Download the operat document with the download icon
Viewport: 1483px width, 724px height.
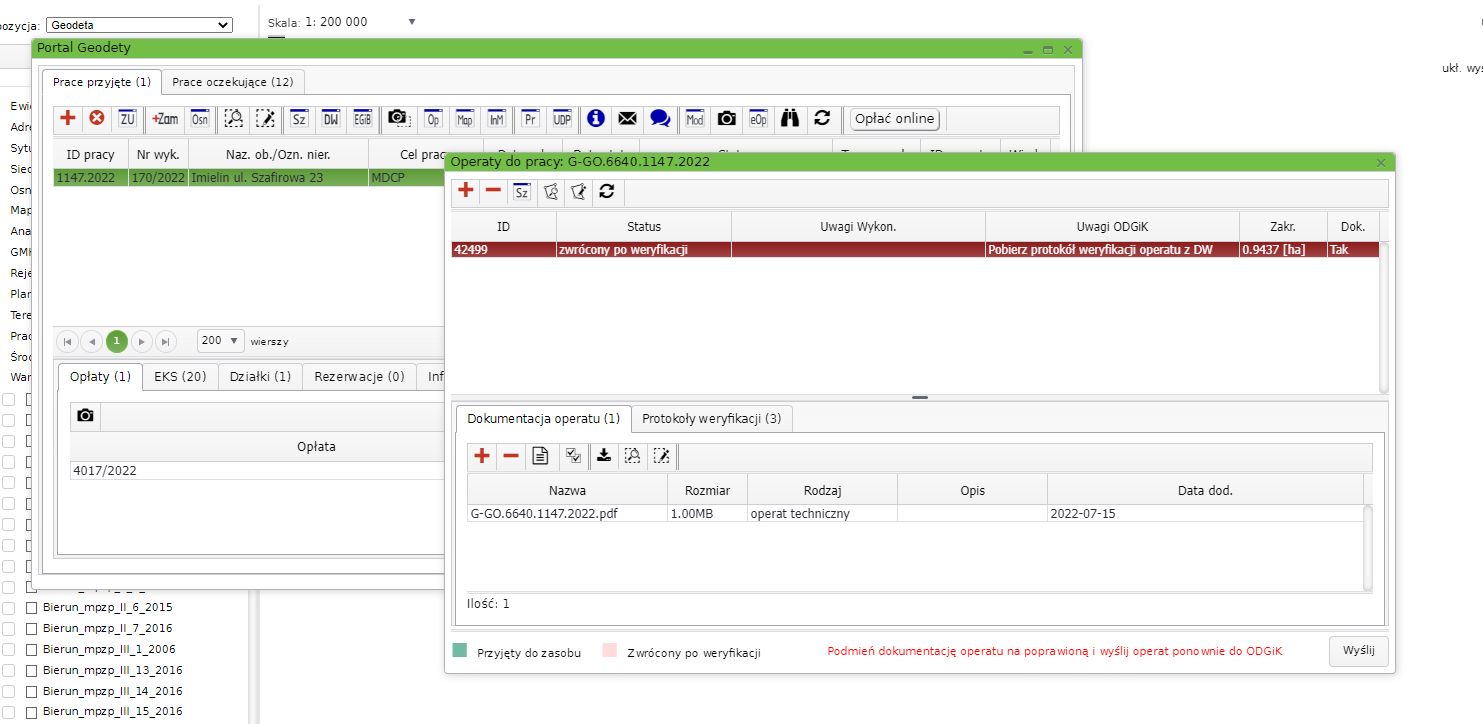coord(603,456)
